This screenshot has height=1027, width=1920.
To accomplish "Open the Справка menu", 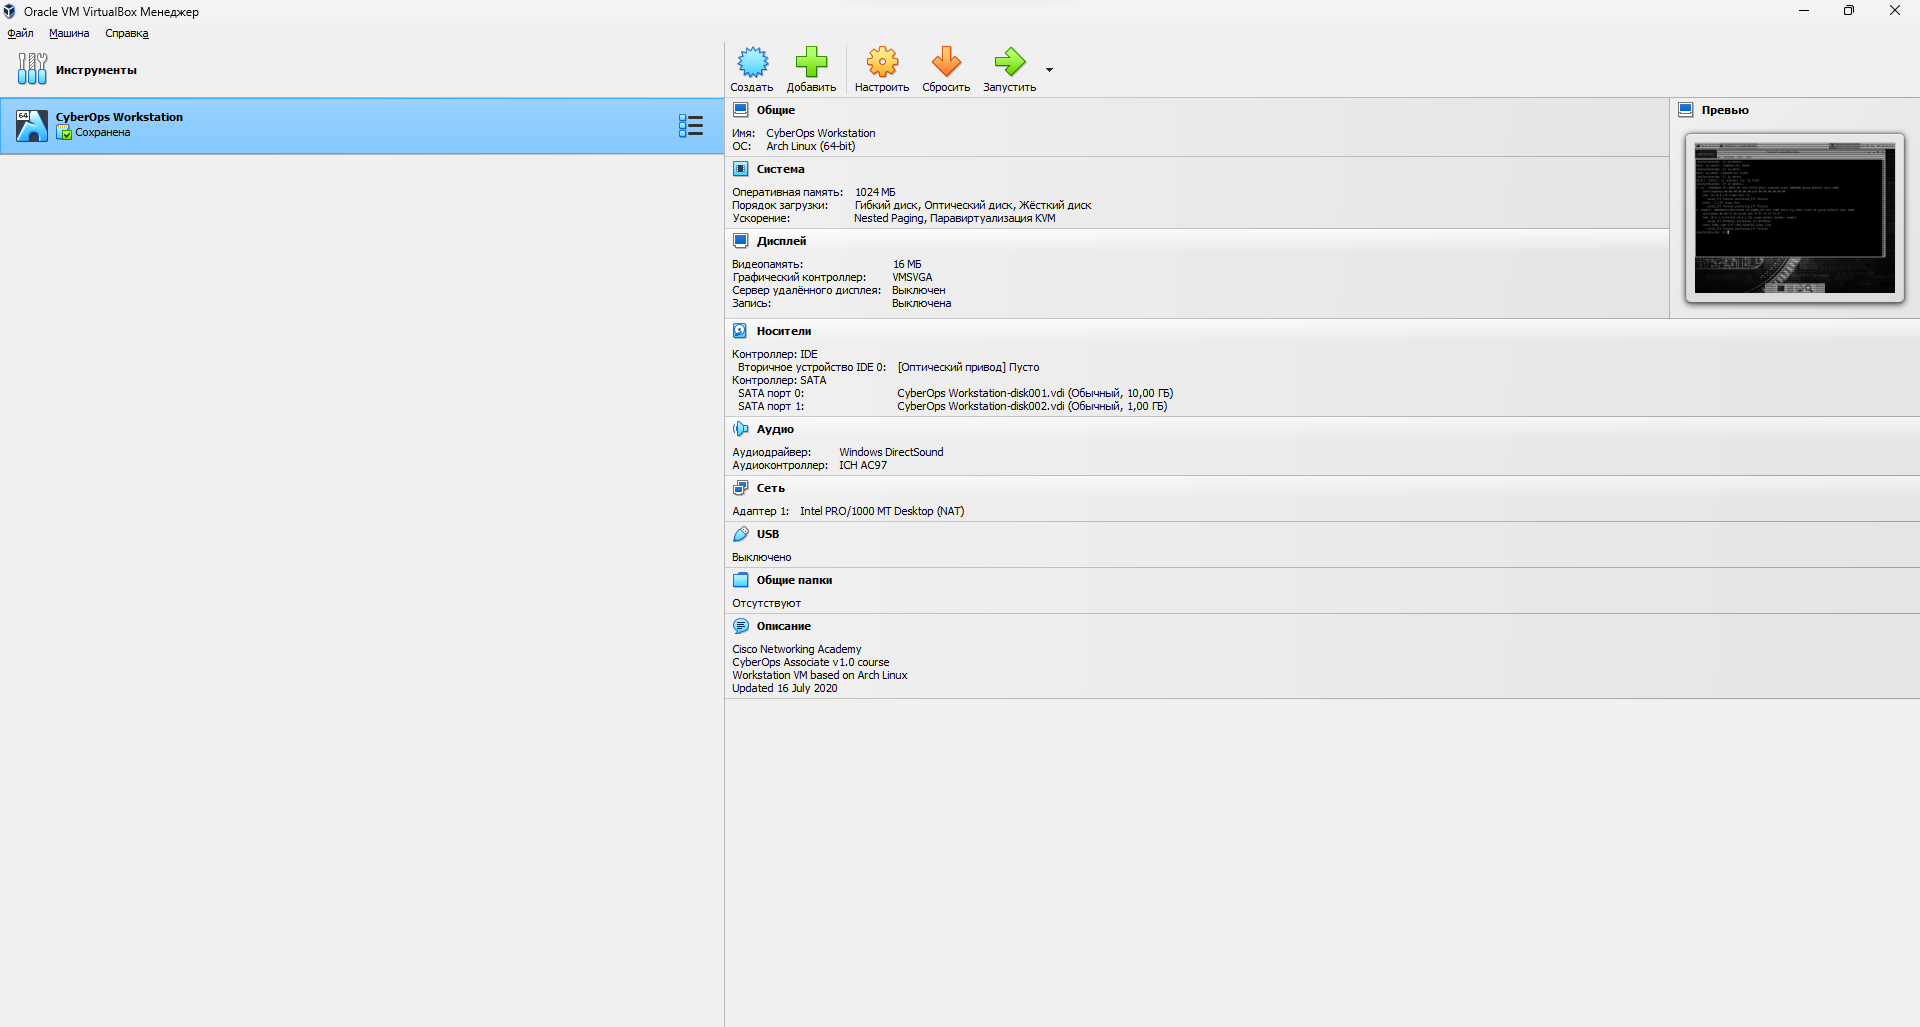I will point(127,33).
